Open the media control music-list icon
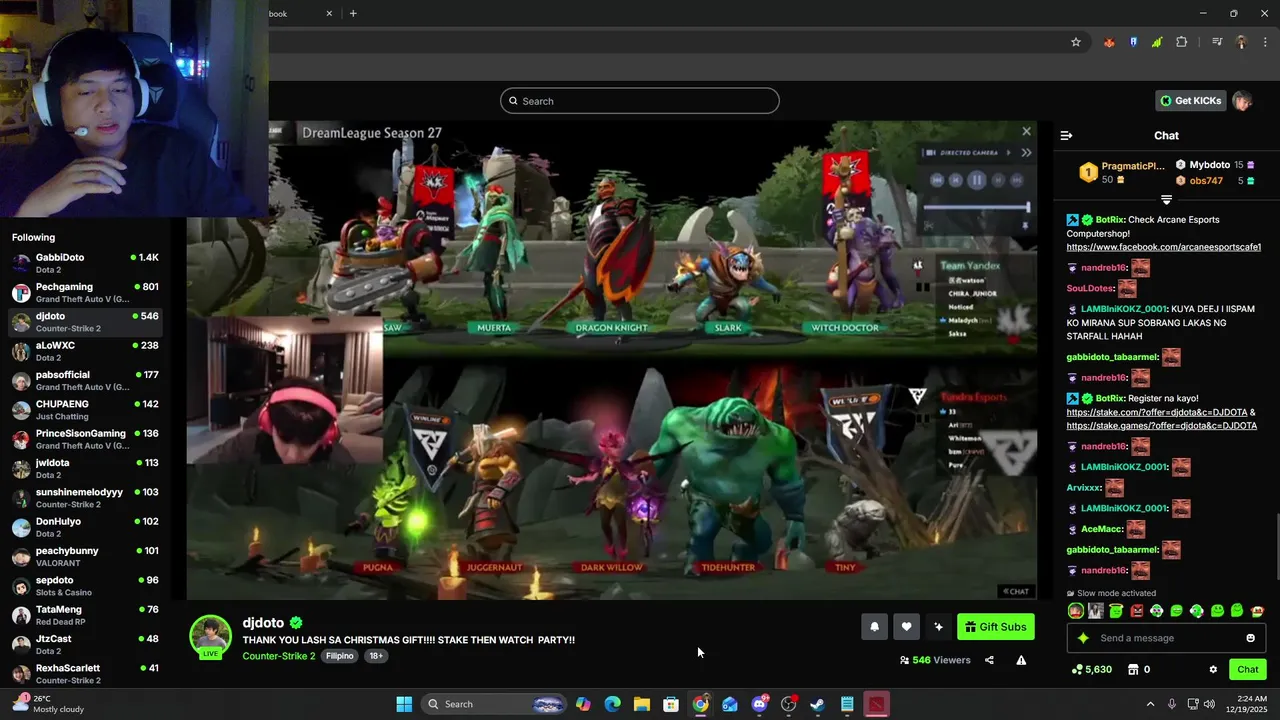Viewport: 1280px width, 720px height. click(1217, 42)
